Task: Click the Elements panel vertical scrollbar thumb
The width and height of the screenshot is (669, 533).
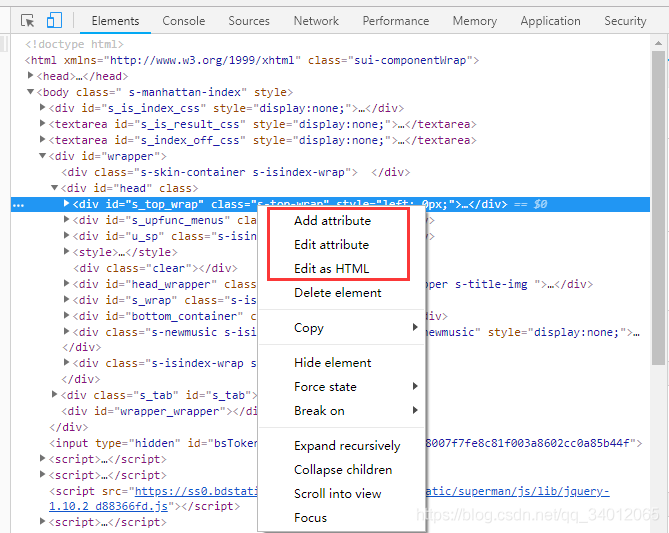Action: point(658,208)
